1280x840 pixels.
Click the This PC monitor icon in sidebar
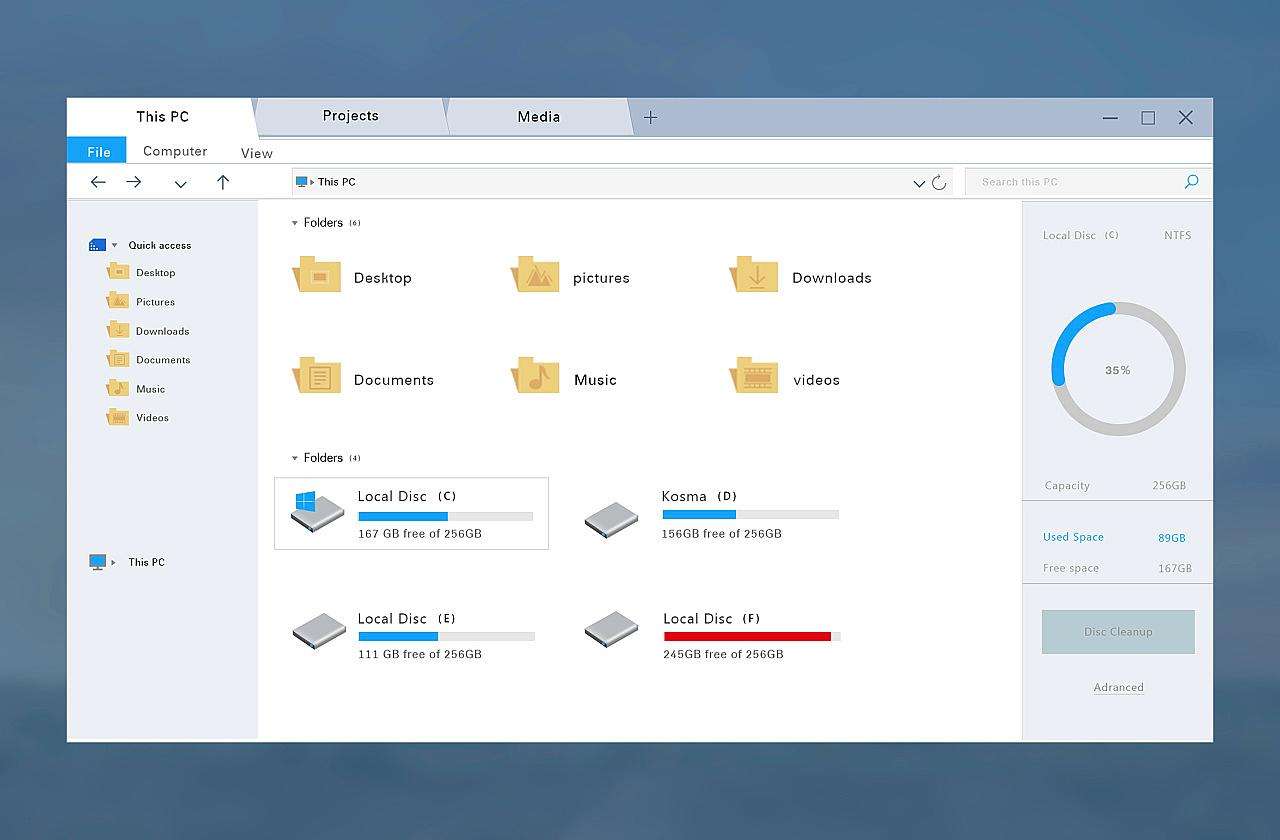(97, 562)
